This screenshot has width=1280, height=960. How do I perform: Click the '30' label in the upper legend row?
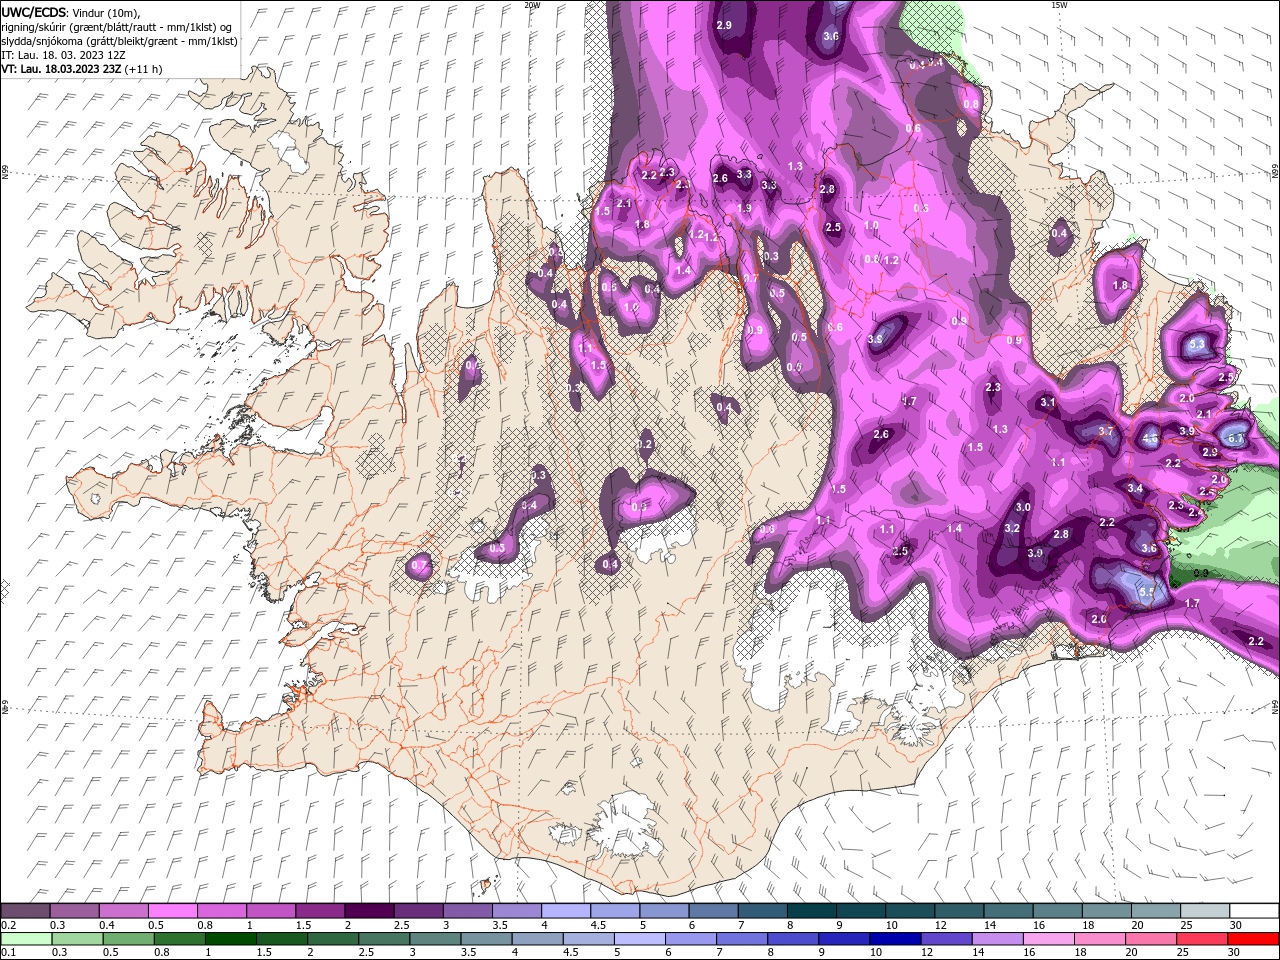pos(1236,925)
